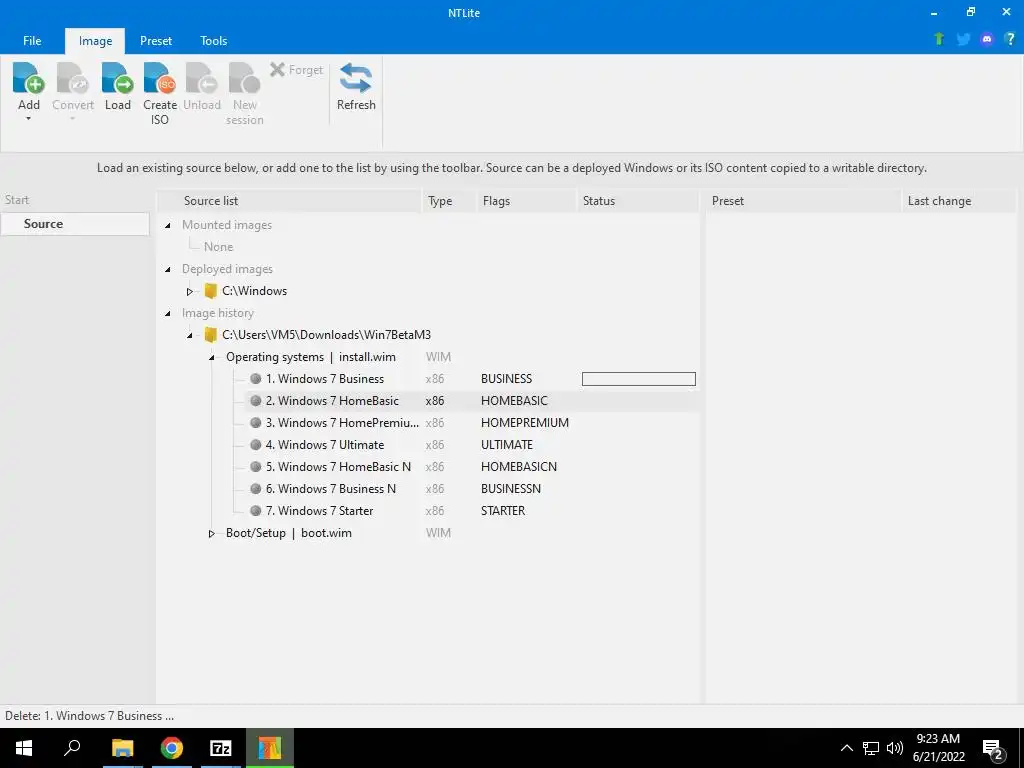Viewport: 1024px width, 768px height.
Task: Switch to the Image tab
Action: click(x=95, y=40)
